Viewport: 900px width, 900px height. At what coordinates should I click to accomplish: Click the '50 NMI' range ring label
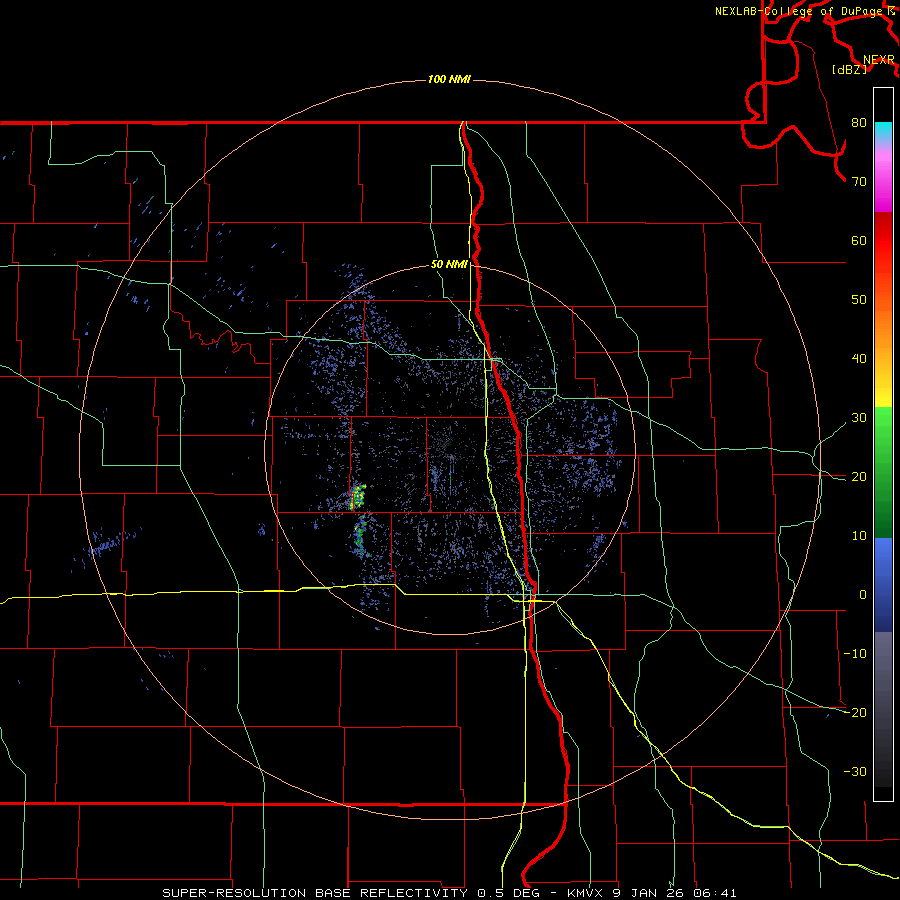tap(449, 264)
